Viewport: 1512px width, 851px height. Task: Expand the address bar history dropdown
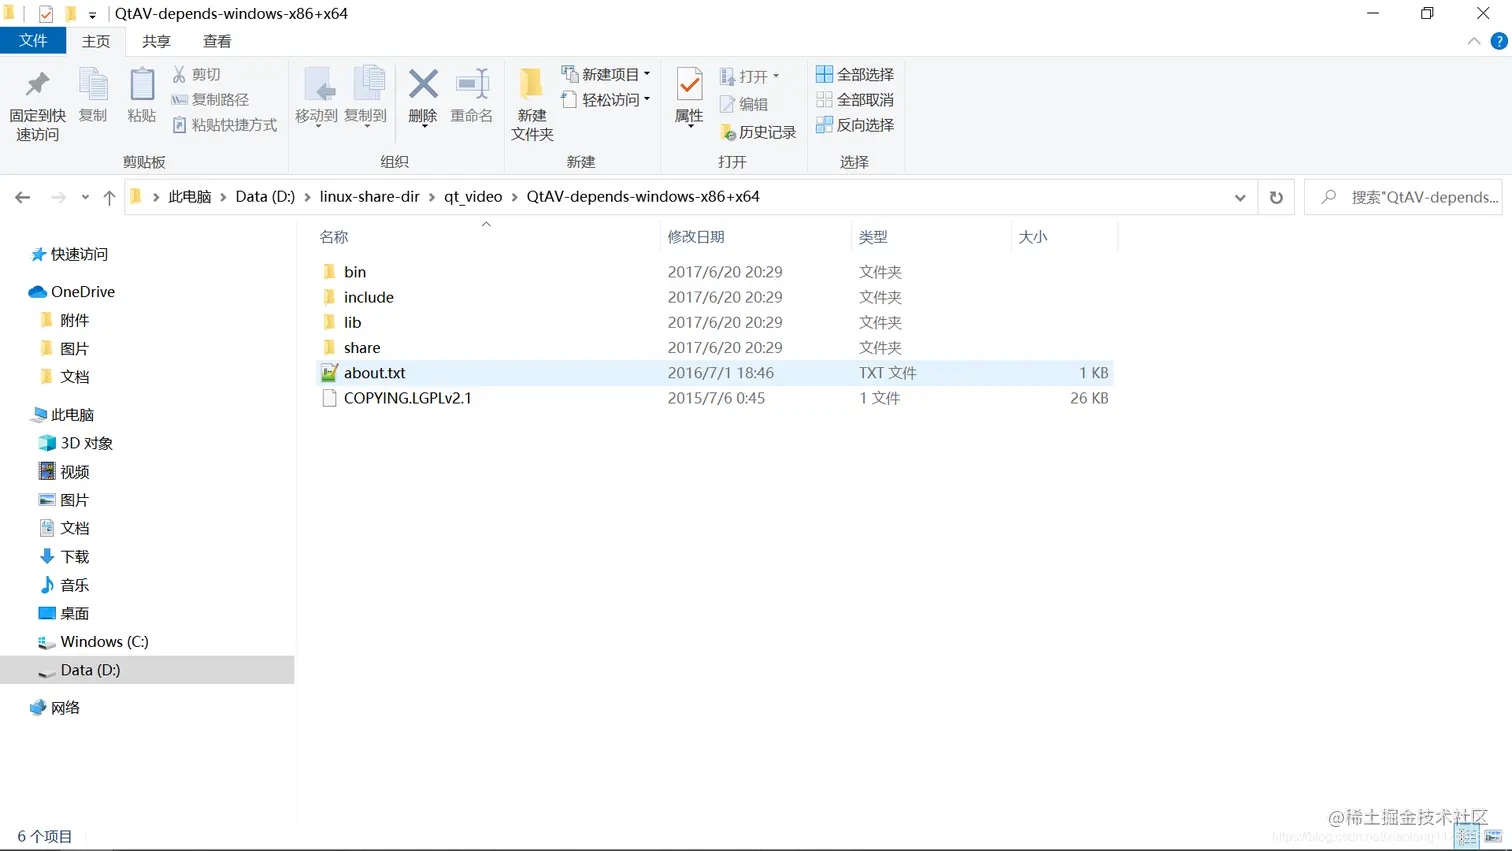click(x=1240, y=197)
